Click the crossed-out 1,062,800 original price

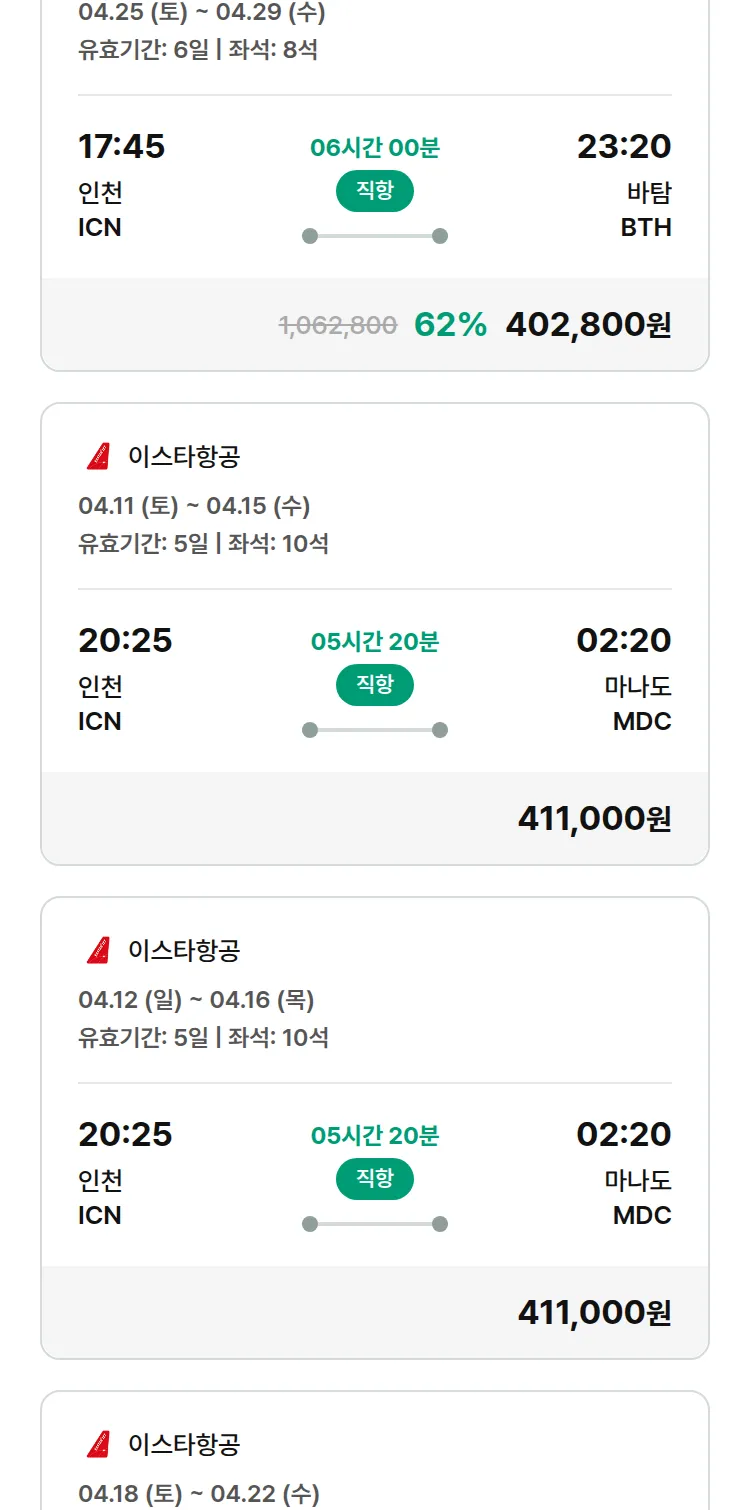tap(338, 325)
